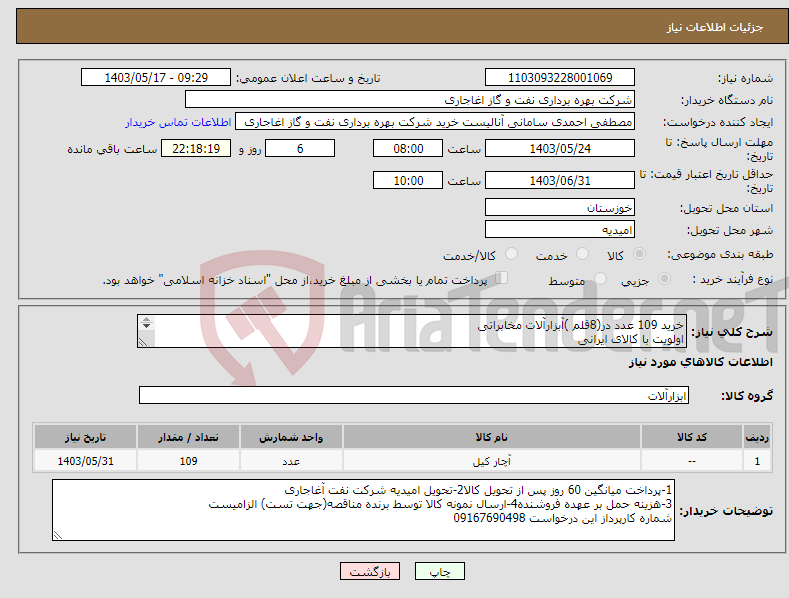Click scroll down arrow in description box

pos(146,326)
